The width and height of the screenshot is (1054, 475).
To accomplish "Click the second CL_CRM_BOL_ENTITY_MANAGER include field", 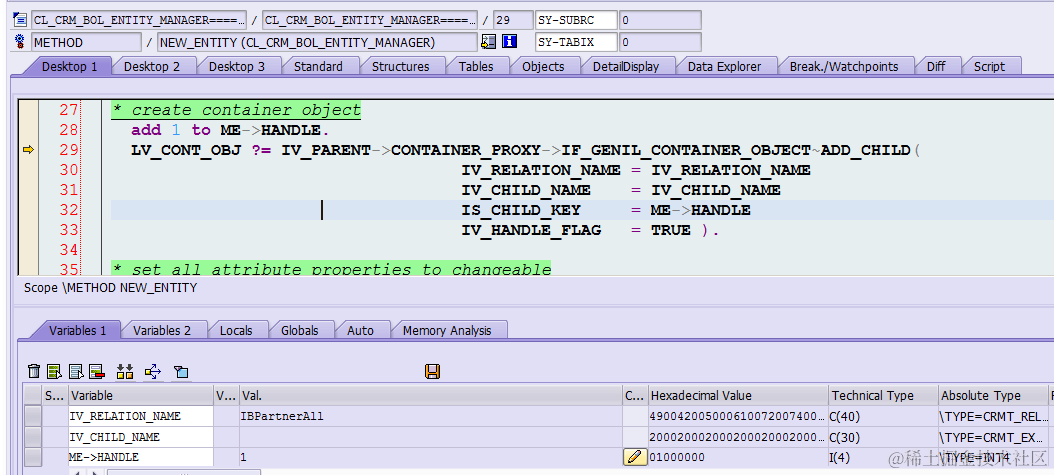I will point(370,20).
